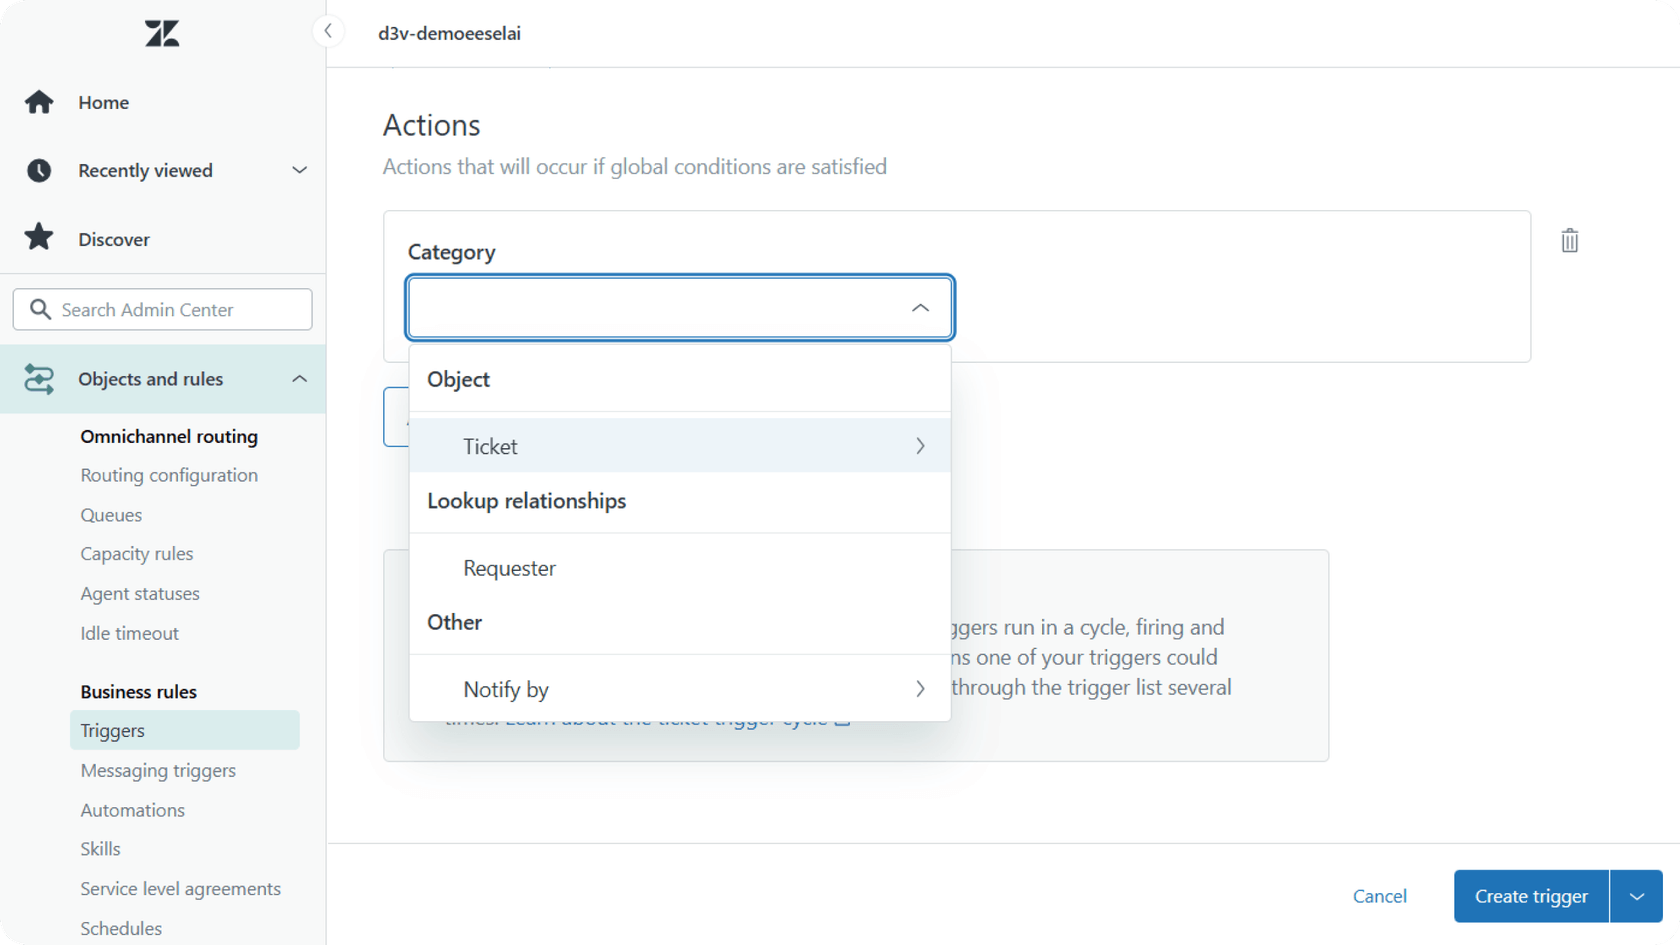The height and width of the screenshot is (945, 1680).
Task: Click the Cancel button
Action: tap(1379, 896)
